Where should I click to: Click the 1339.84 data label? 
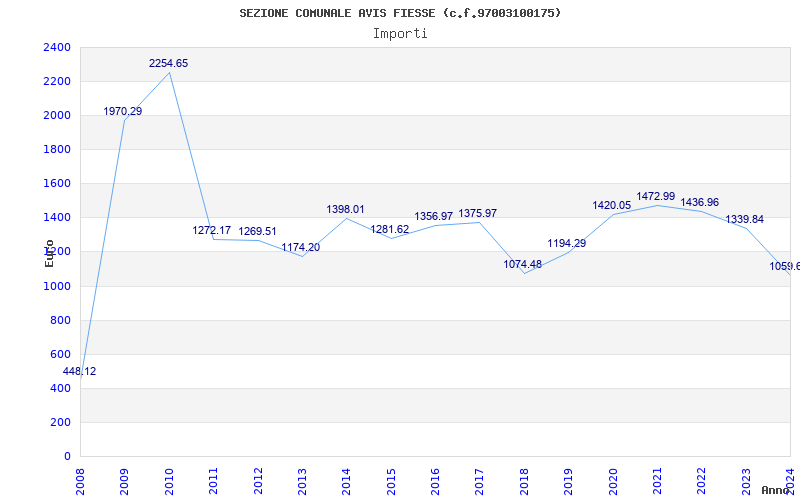tap(744, 219)
